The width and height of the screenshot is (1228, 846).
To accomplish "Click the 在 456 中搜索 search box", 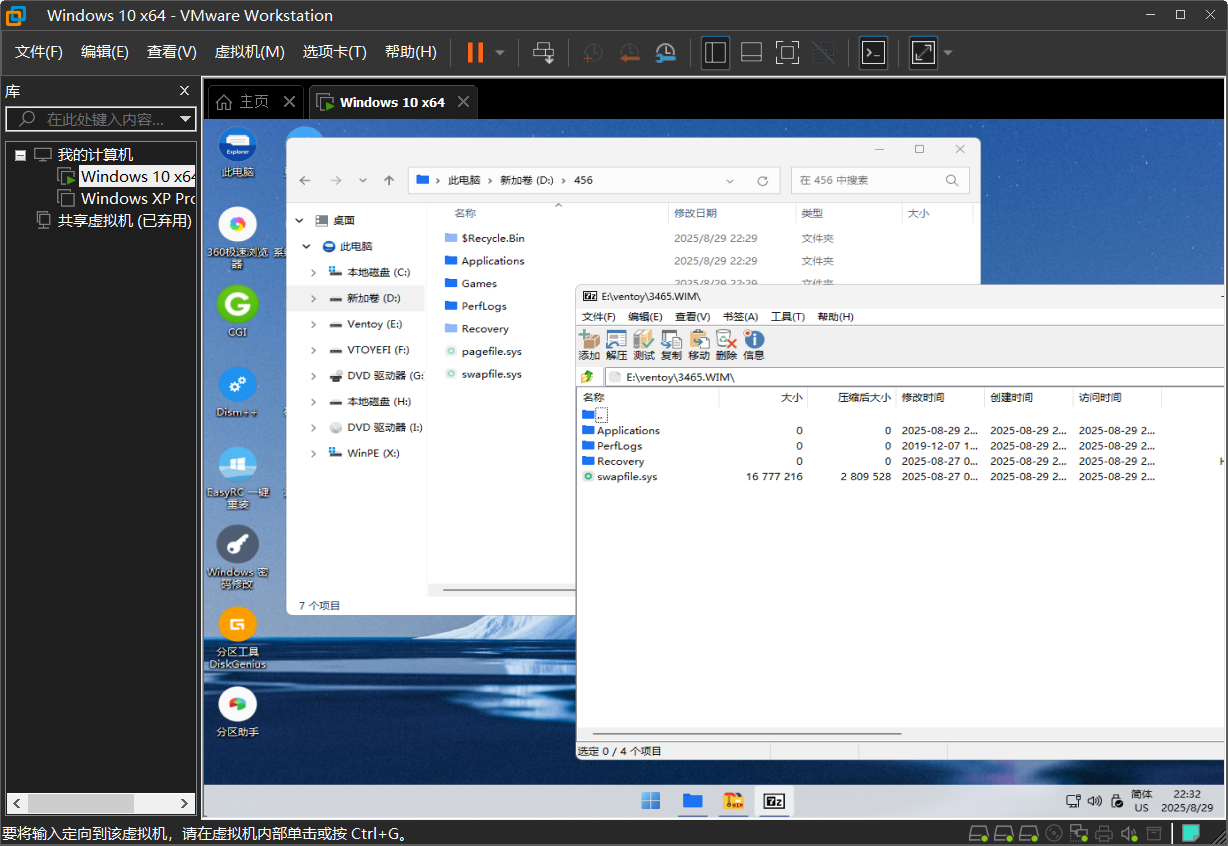I will point(880,181).
